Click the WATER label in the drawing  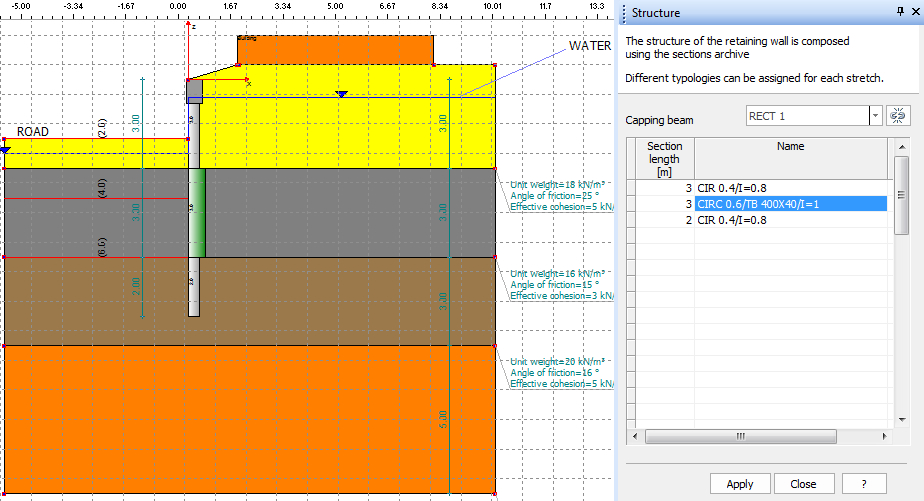pyautogui.click(x=589, y=46)
